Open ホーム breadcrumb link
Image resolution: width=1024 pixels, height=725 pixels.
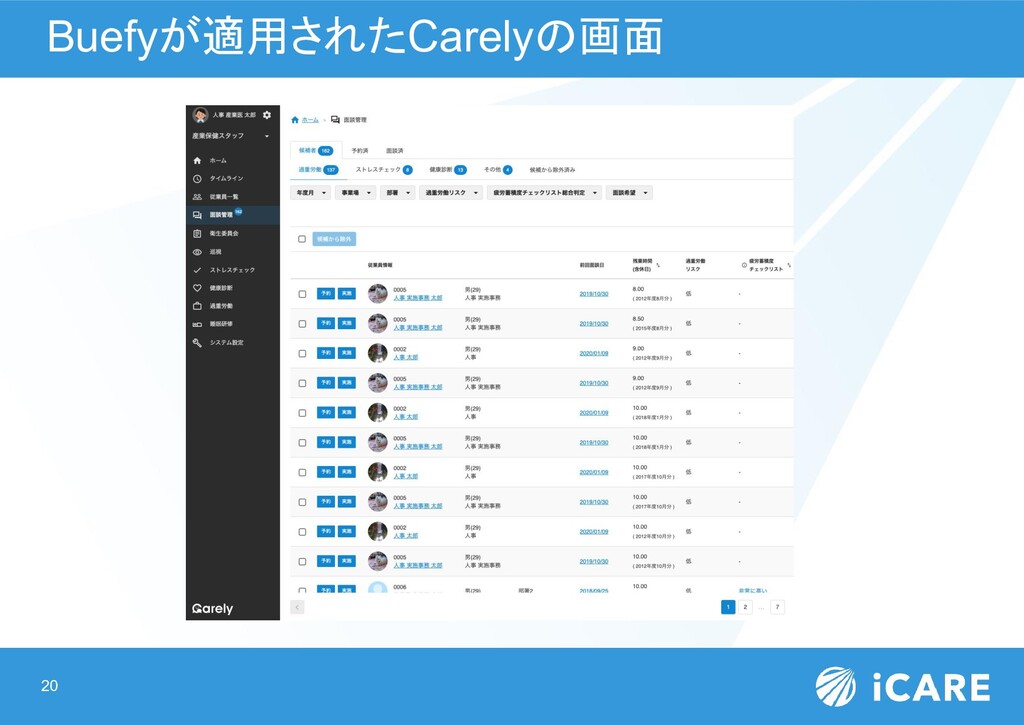tap(310, 120)
